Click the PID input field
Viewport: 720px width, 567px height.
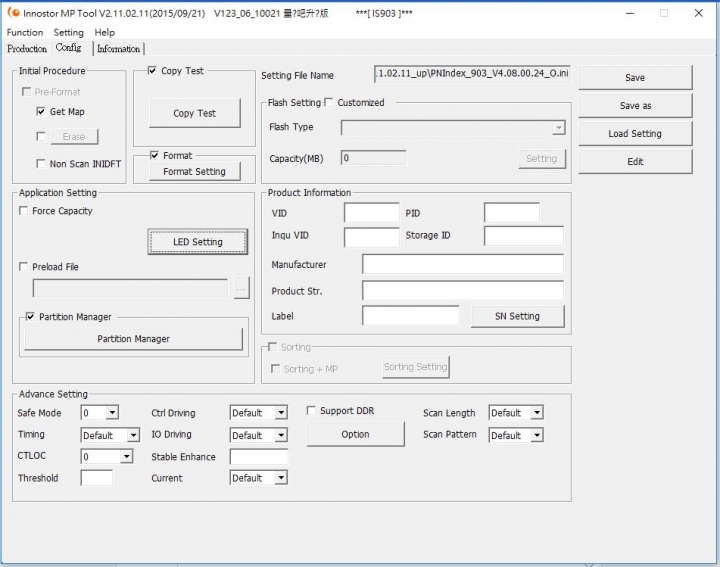click(x=512, y=213)
